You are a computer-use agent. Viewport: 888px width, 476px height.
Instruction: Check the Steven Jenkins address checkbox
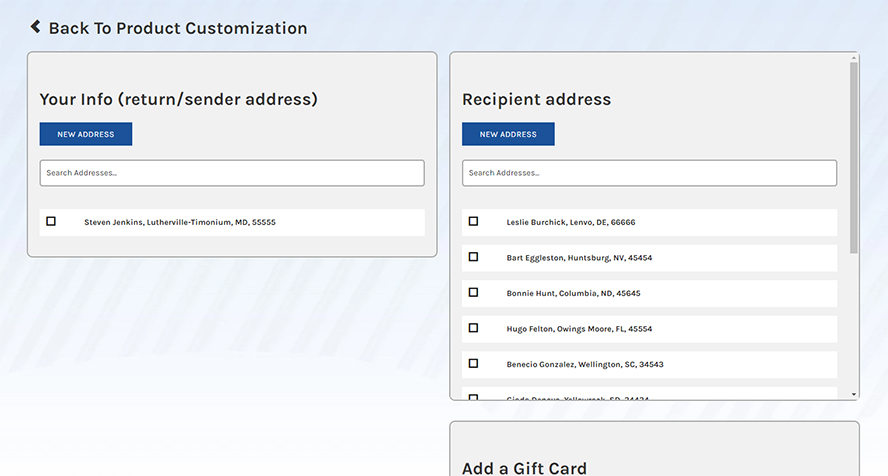(x=51, y=221)
